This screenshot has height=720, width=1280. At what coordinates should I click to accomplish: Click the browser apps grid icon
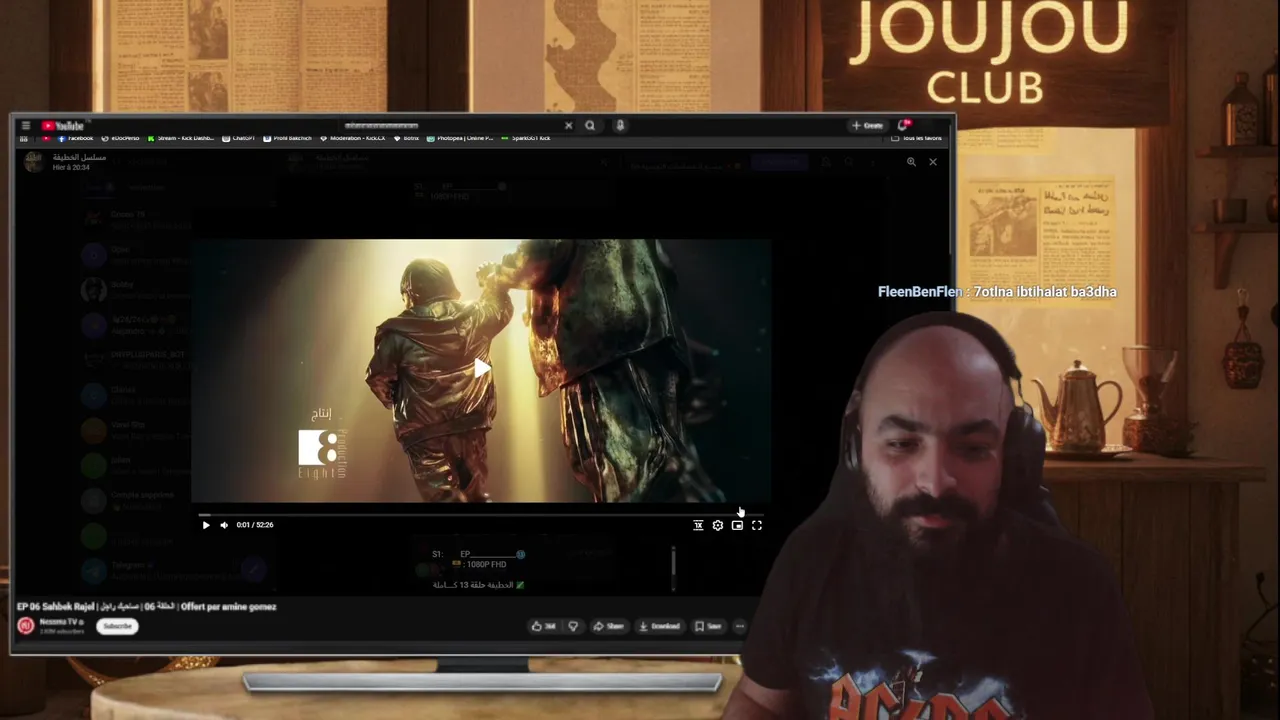[x=24, y=138]
